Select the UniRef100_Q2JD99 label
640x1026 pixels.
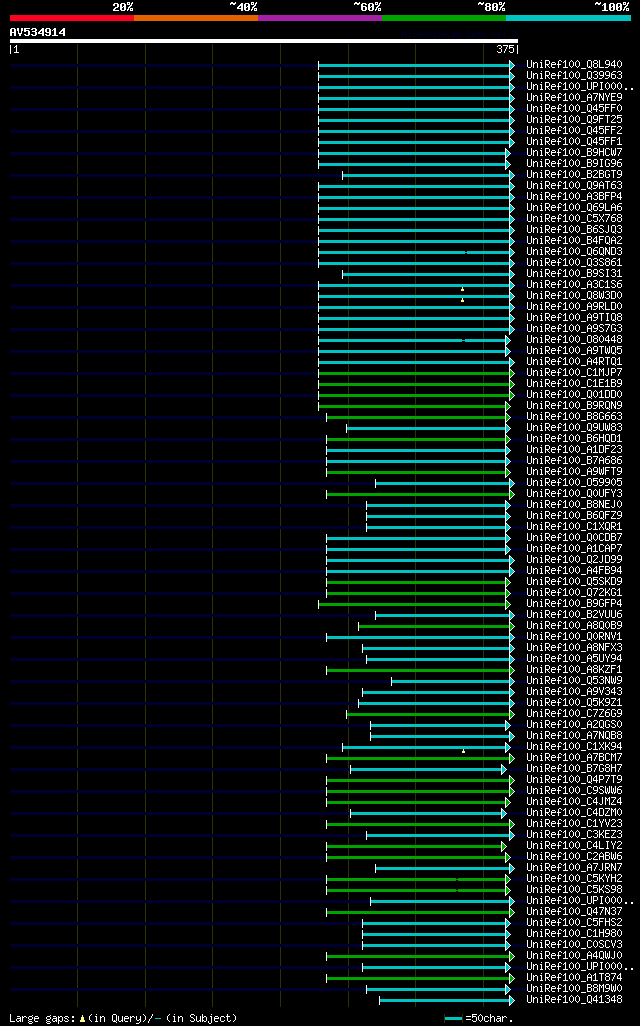pyautogui.click(x=575, y=559)
